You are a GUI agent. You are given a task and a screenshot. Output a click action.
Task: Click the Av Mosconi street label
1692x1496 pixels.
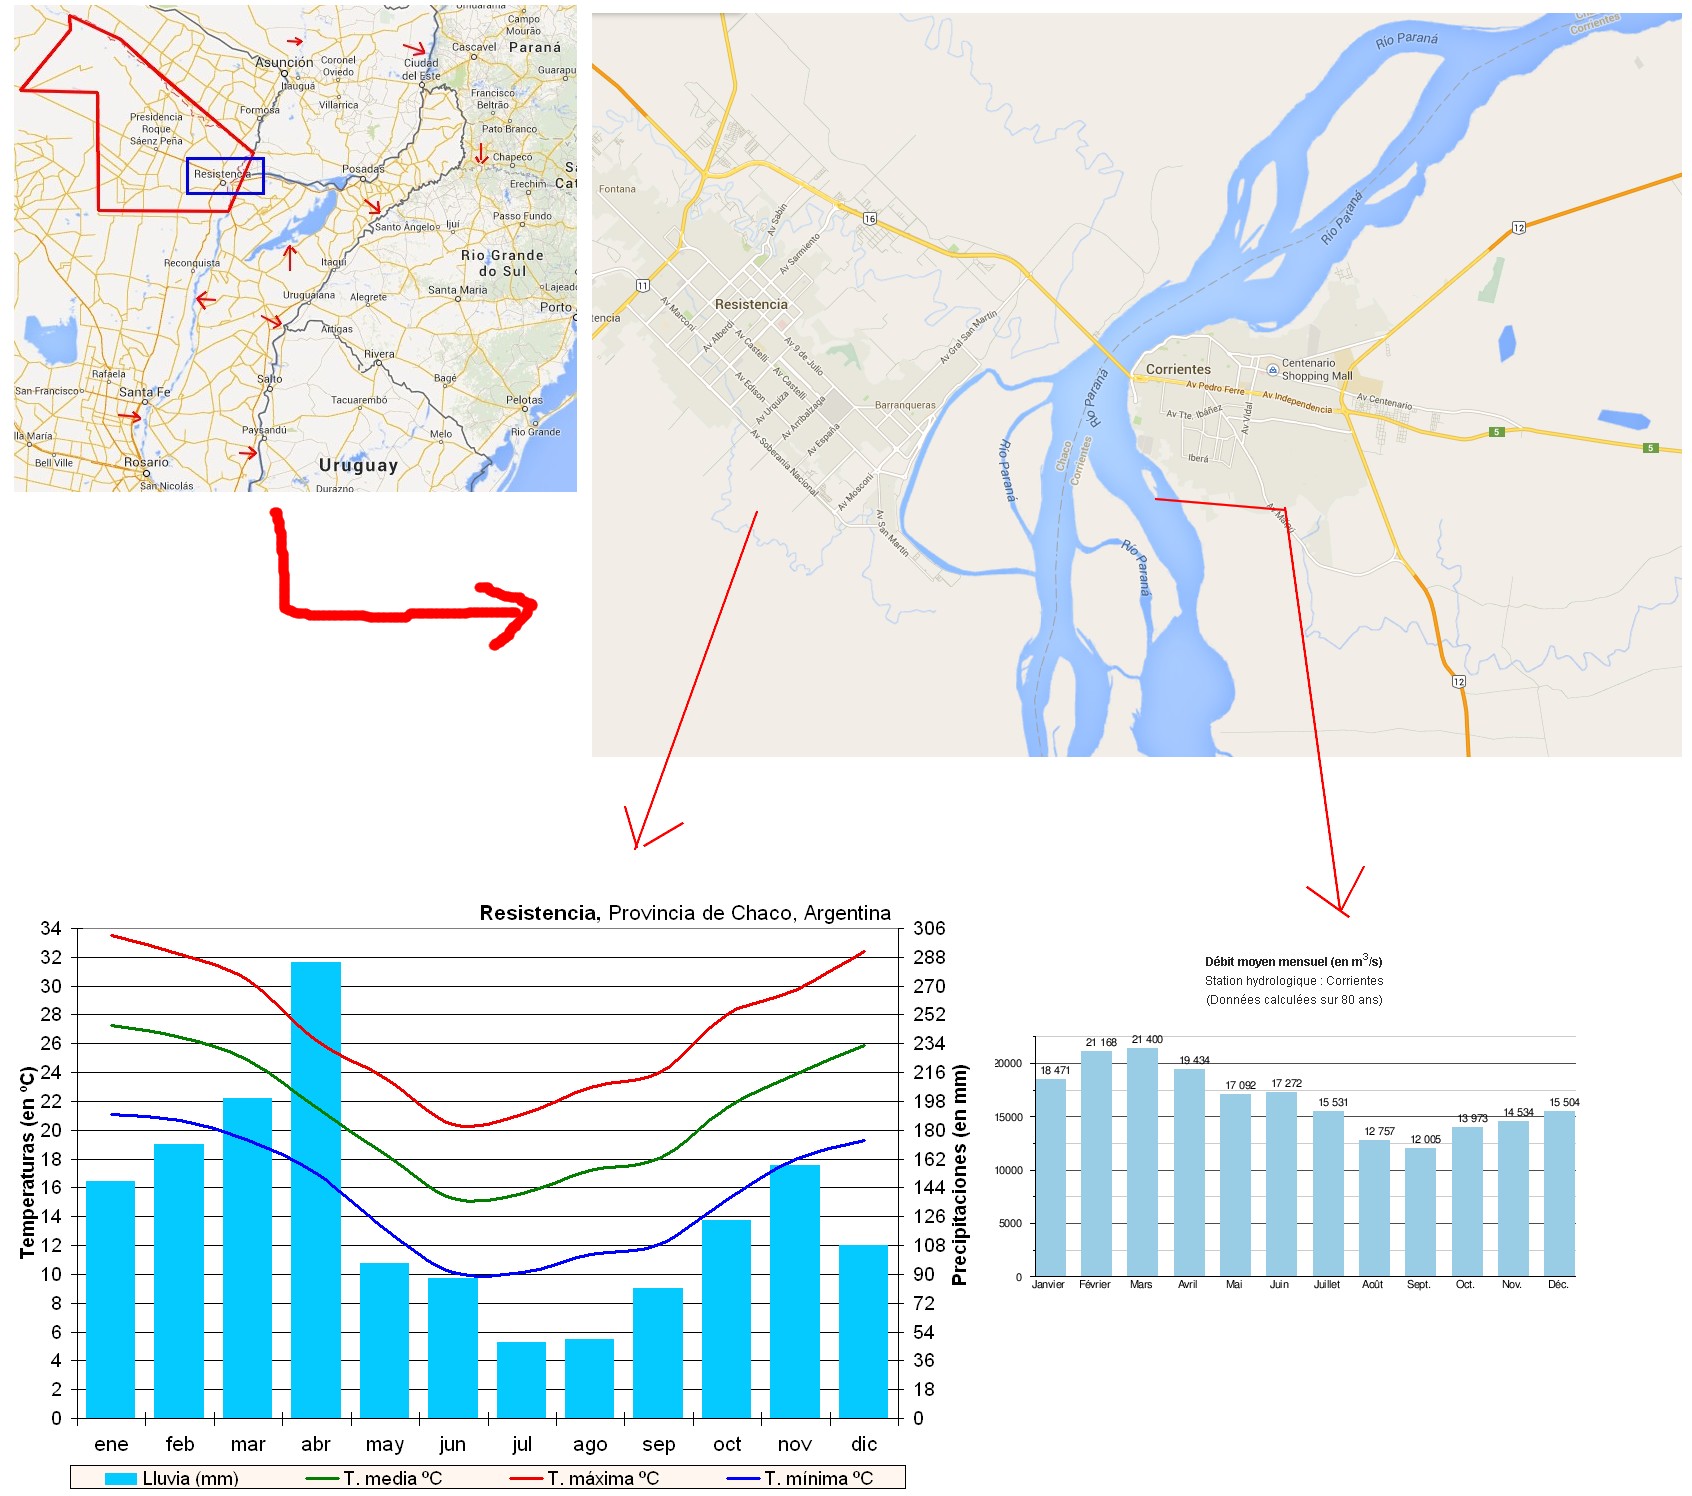coord(855,492)
